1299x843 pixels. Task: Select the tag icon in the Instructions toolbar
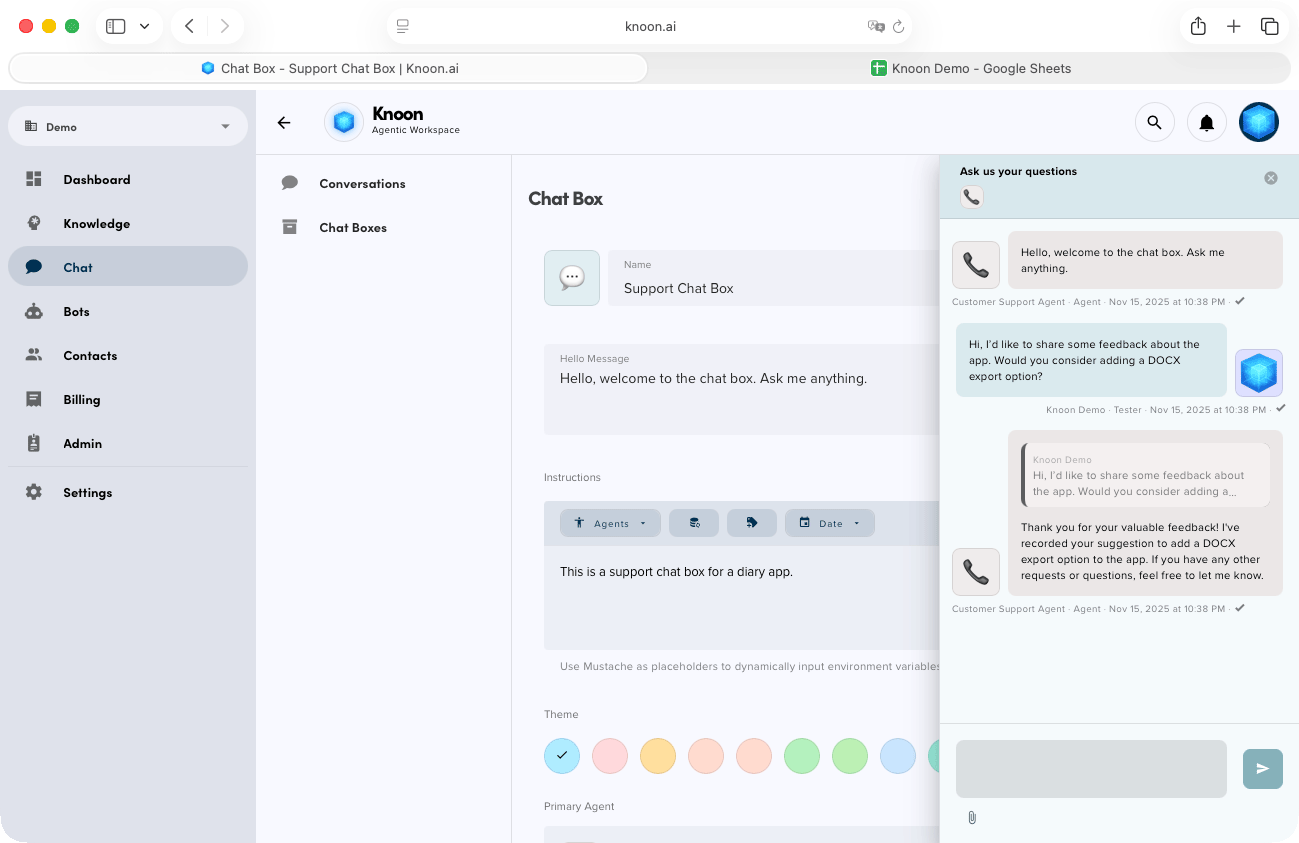[x=752, y=522]
